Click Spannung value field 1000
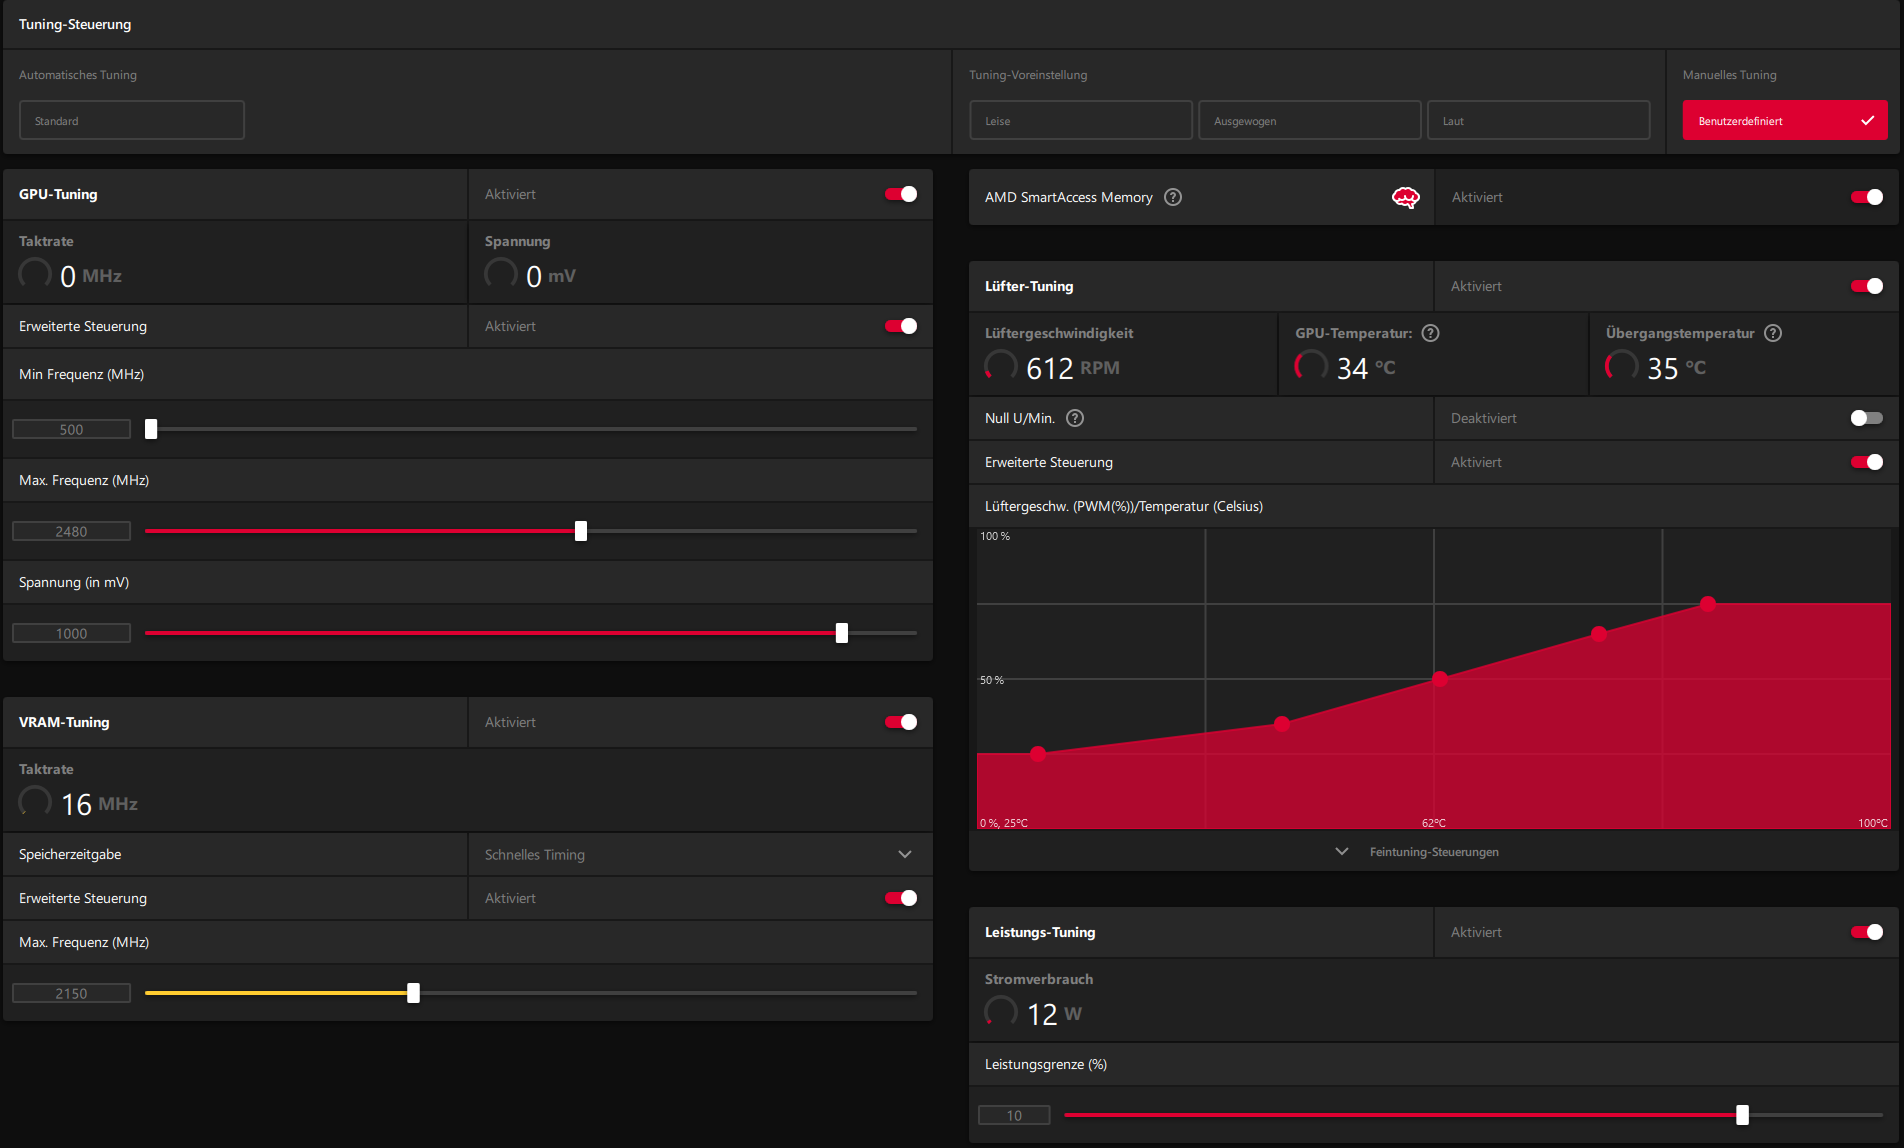Image resolution: width=1904 pixels, height=1148 pixels. tap(71, 633)
